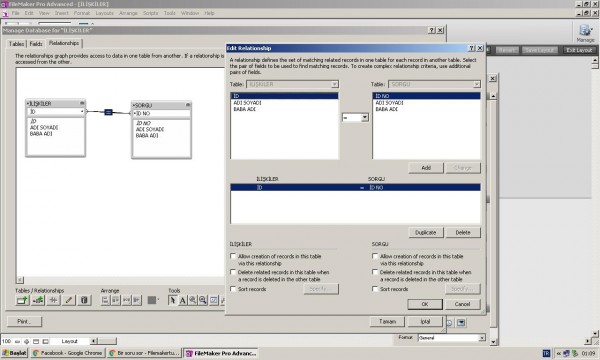
Task: Select the ID = ID NO relationship row
Action: pyautogui.click(x=355, y=187)
